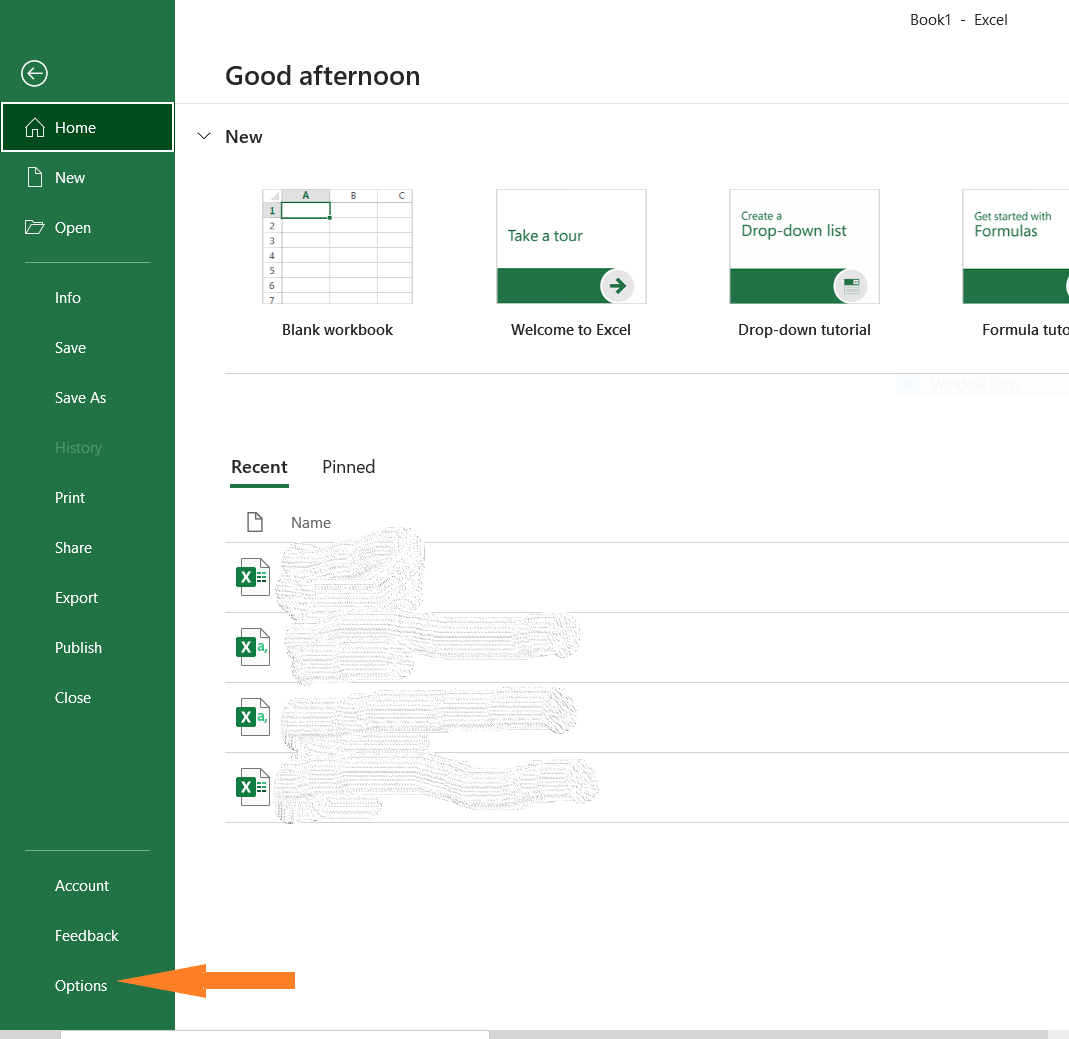Click the Open folder icon in sidebar

[x=35, y=227]
